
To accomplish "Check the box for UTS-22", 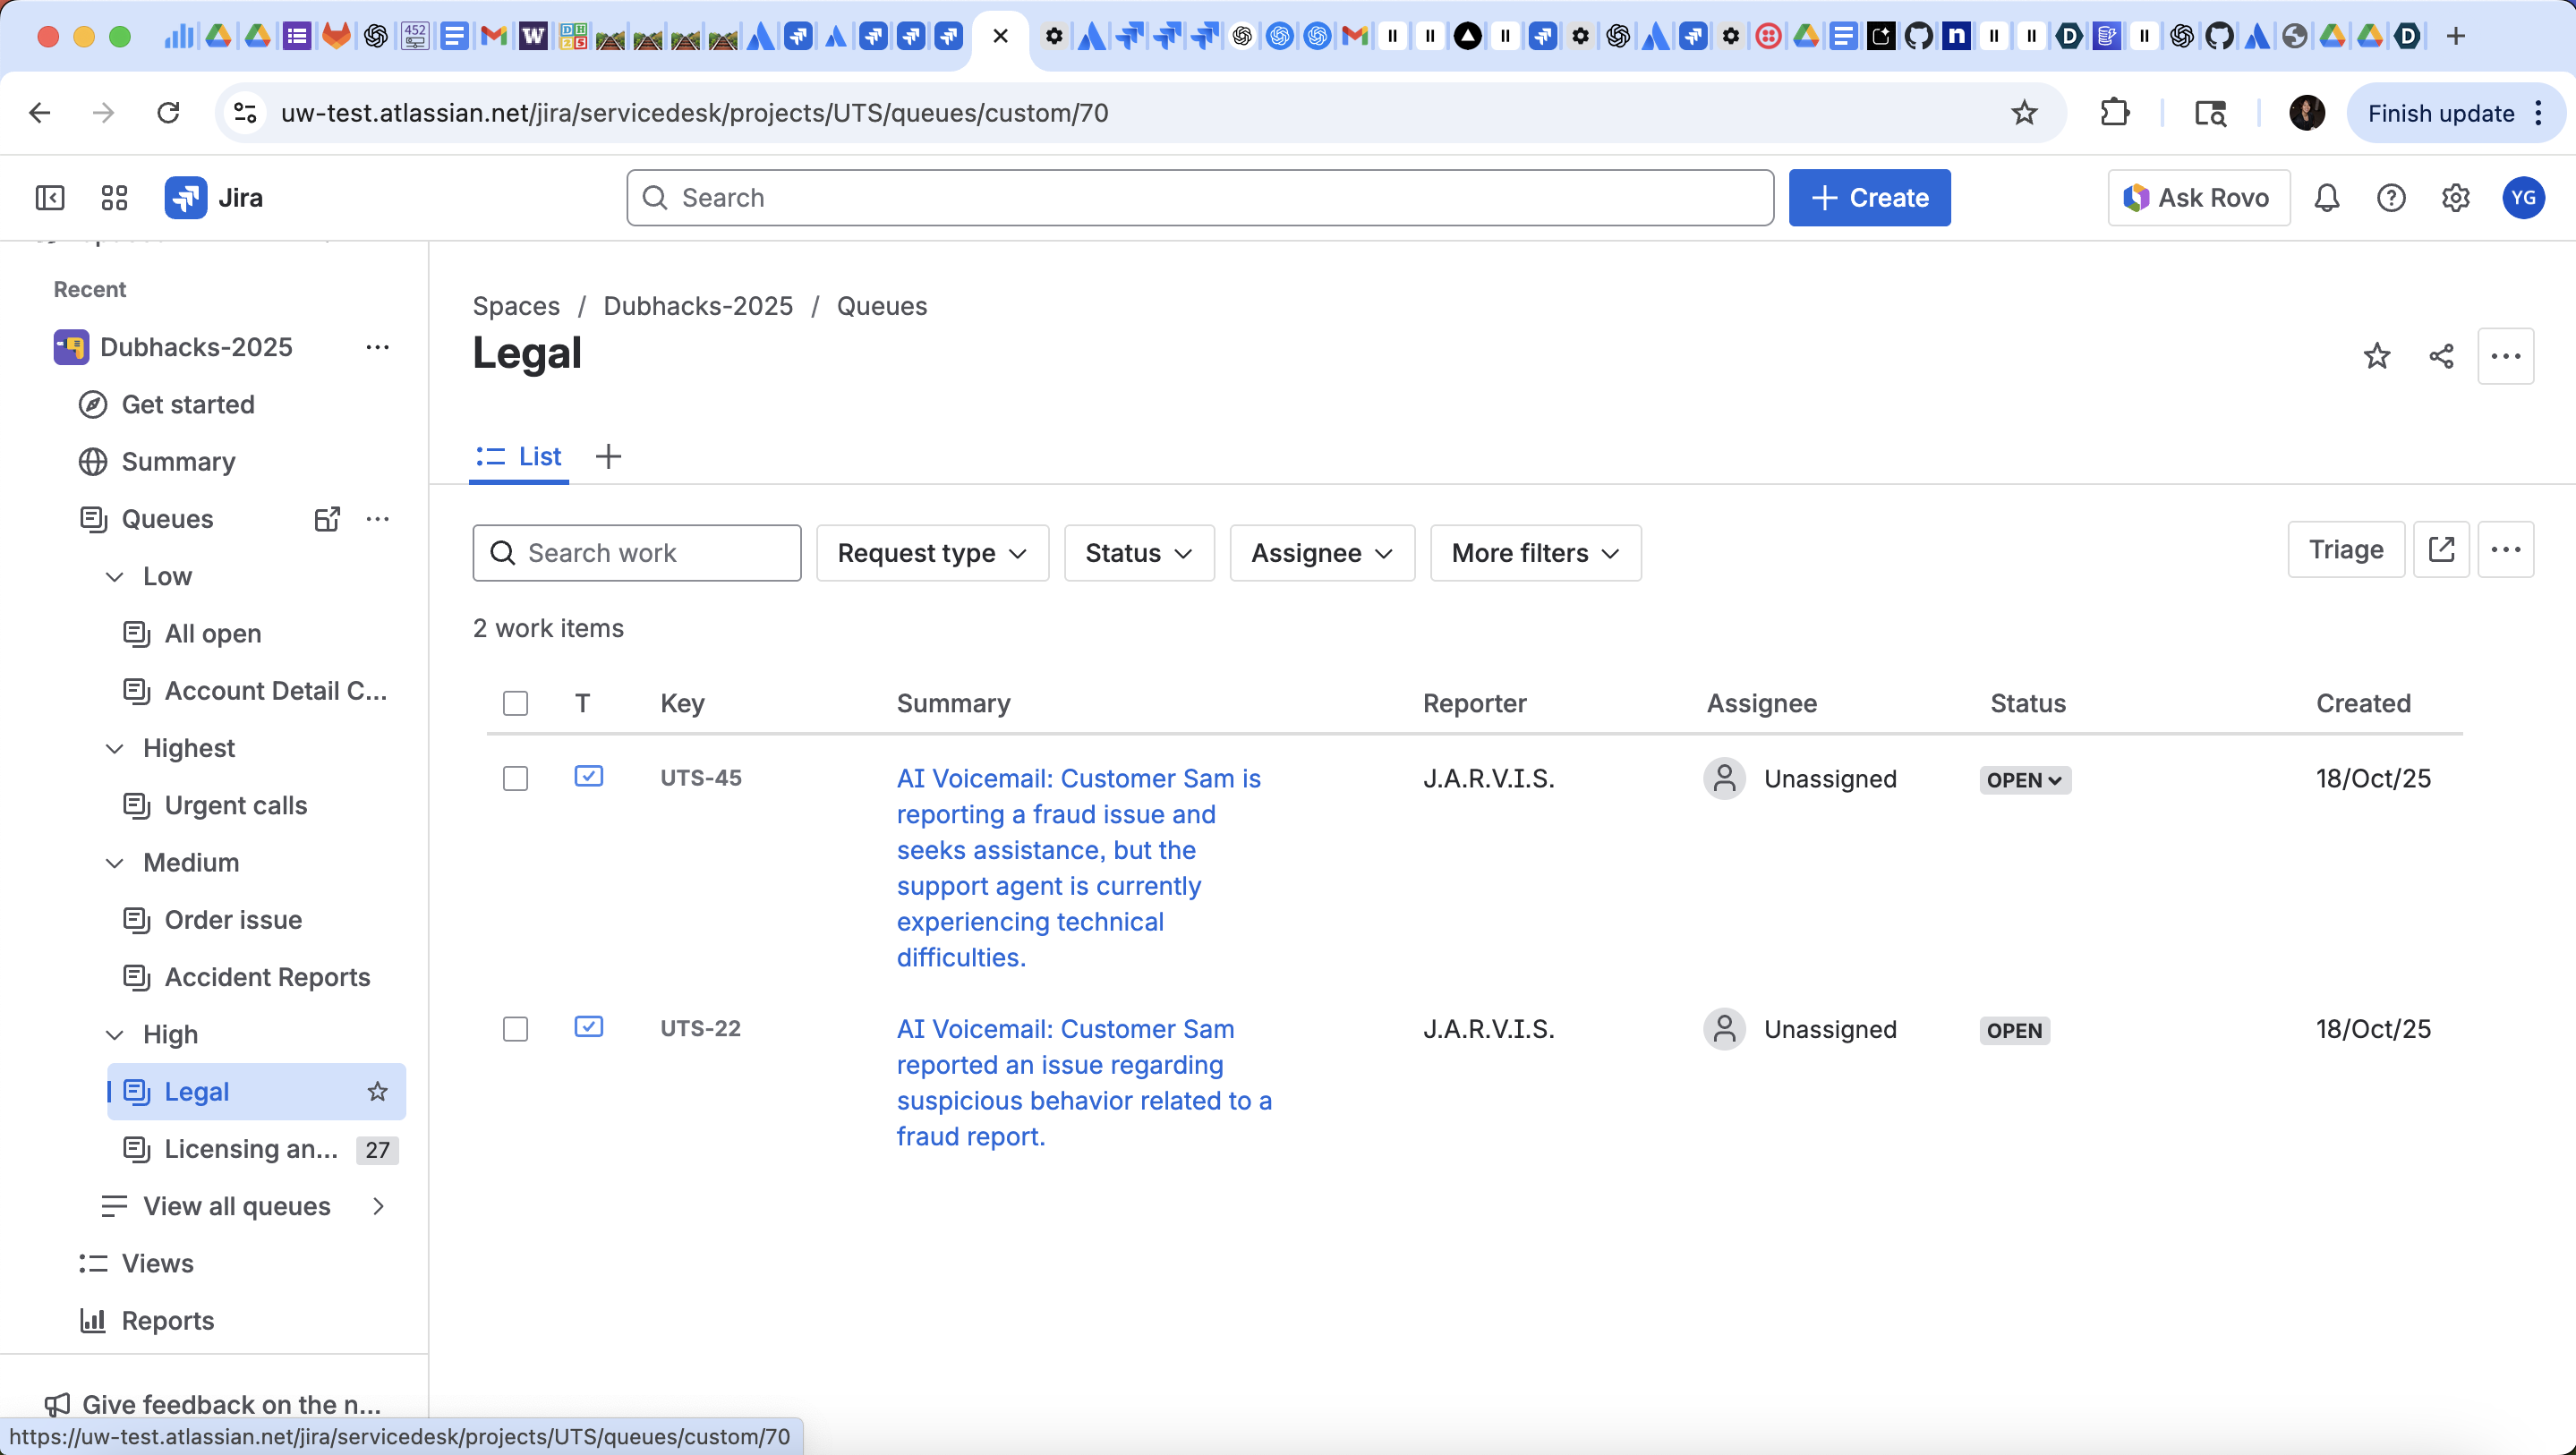I will coord(515,1029).
